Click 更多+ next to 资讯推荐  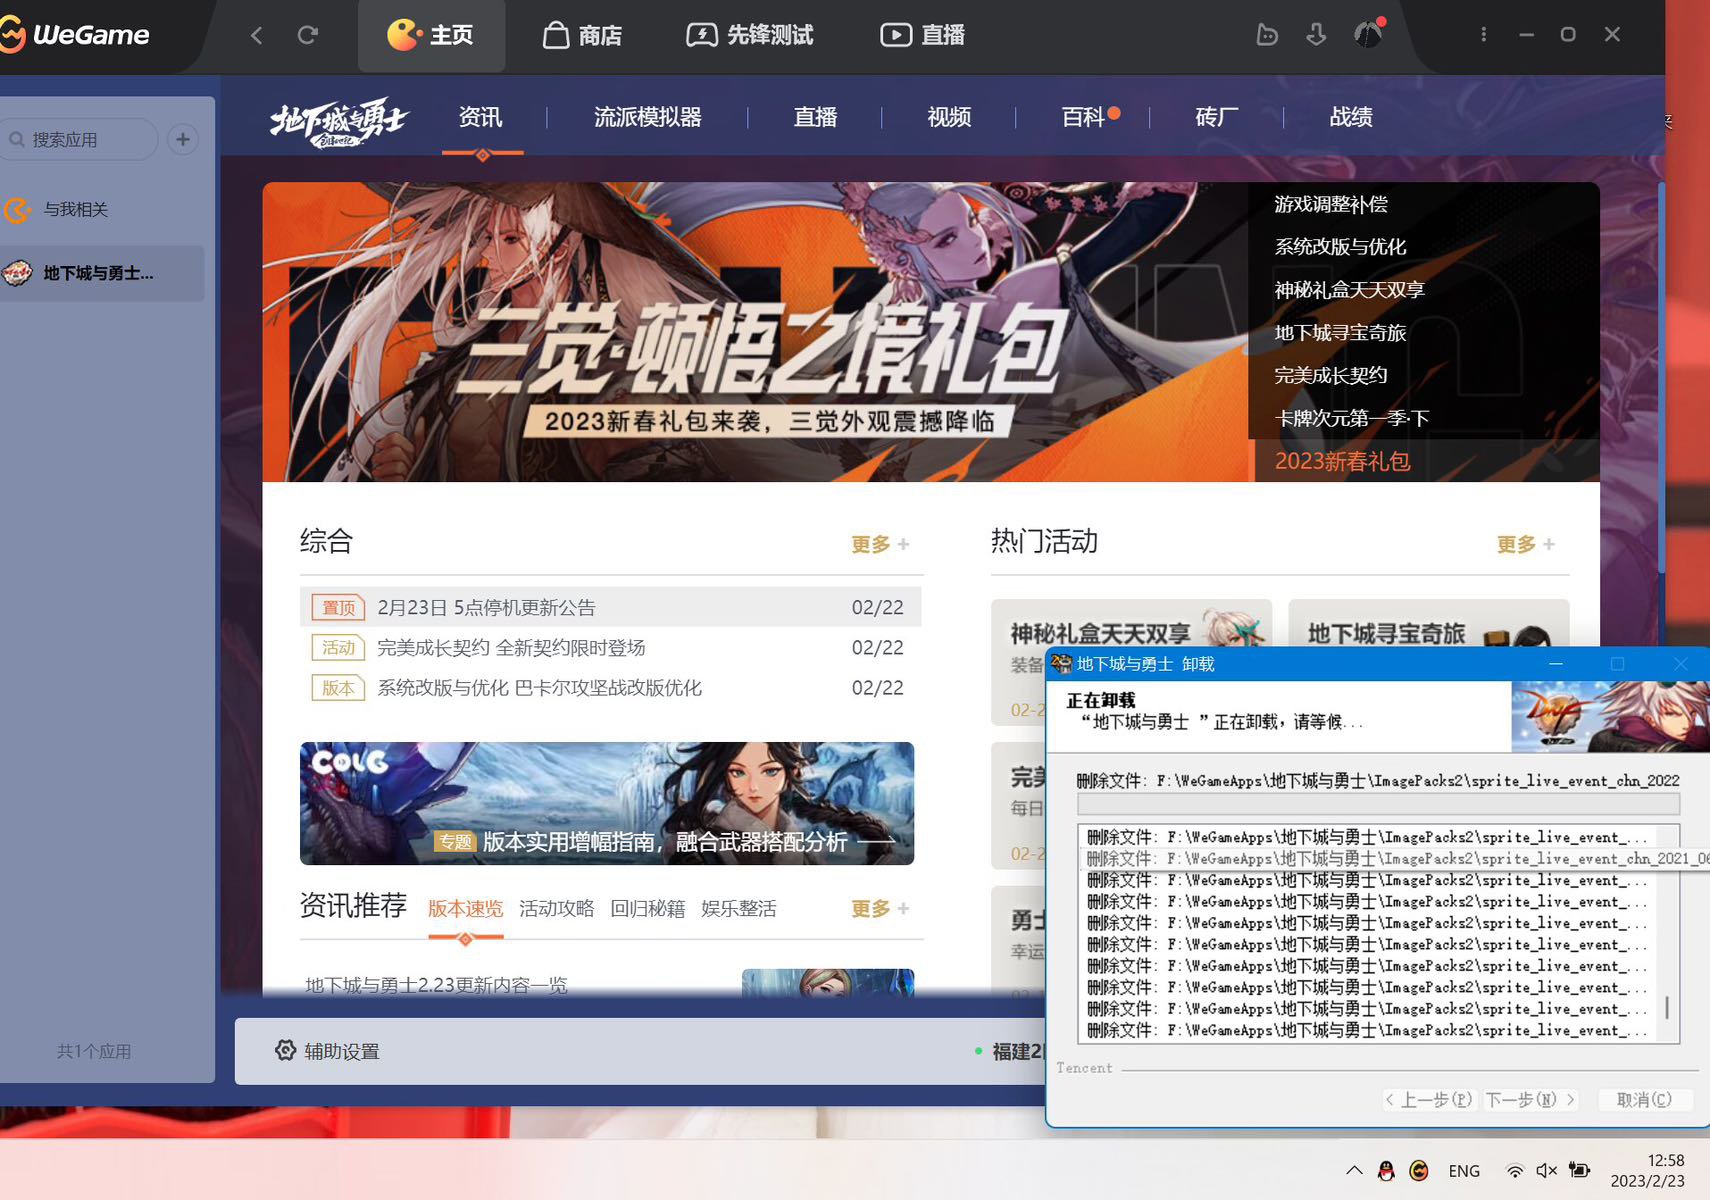click(880, 908)
